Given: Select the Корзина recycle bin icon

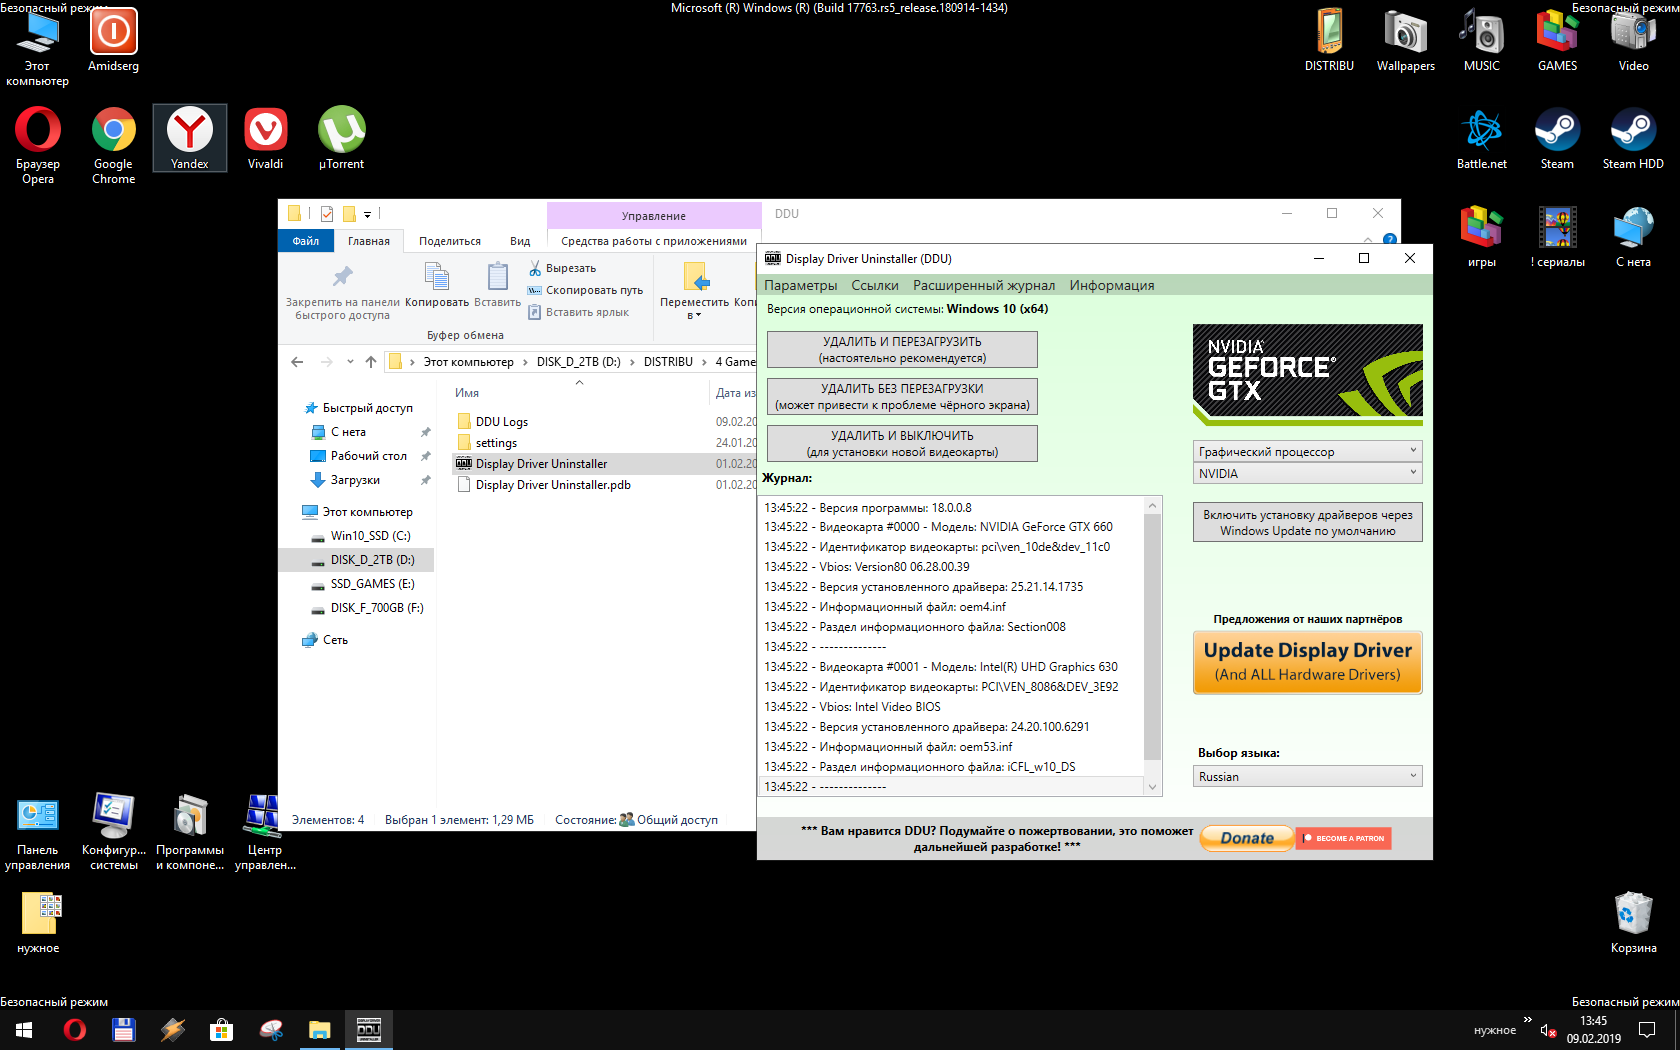Looking at the screenshot, I should coord(1634,922).
